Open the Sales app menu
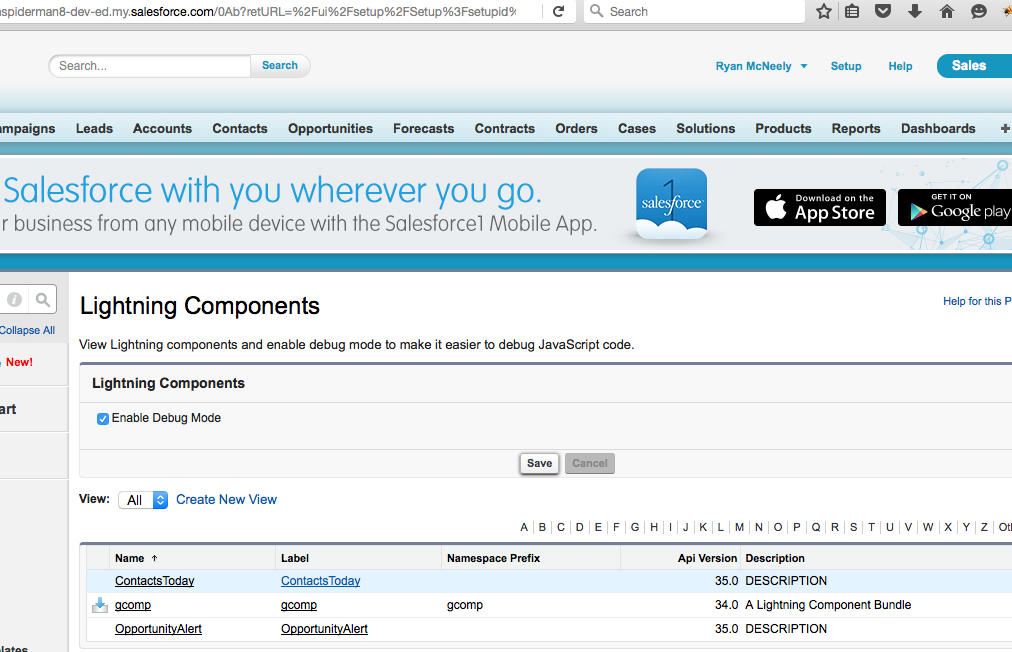 [x=974, y=66]
